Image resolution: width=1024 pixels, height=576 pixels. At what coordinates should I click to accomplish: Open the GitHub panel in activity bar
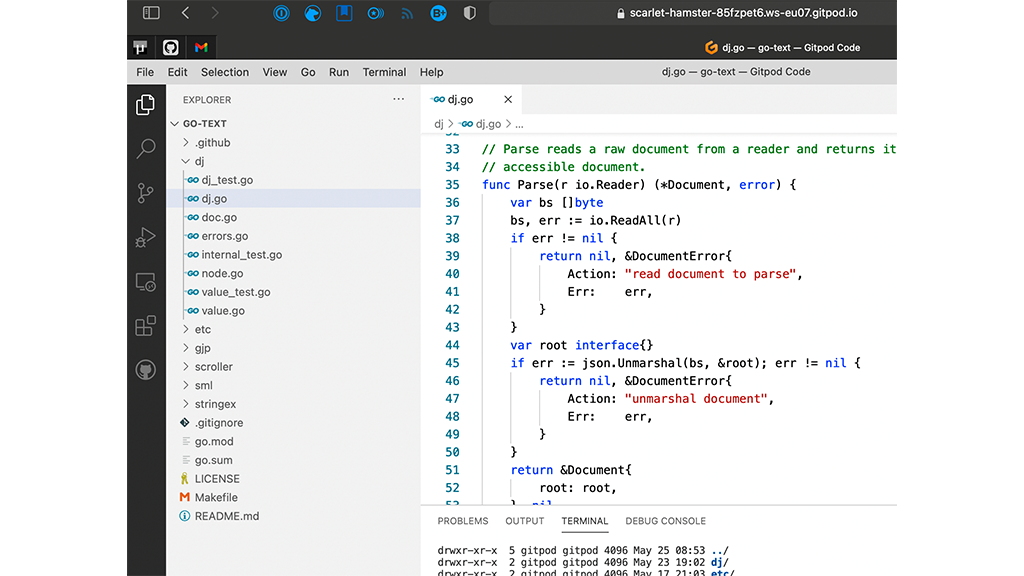[x=146, y=371]
